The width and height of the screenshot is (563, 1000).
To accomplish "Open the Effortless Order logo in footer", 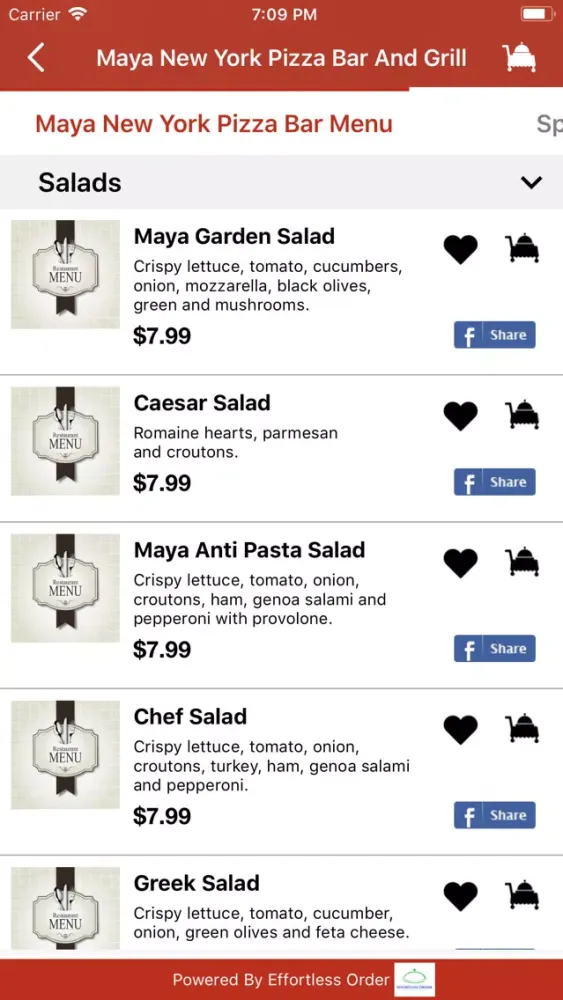I will pos(414,980).
